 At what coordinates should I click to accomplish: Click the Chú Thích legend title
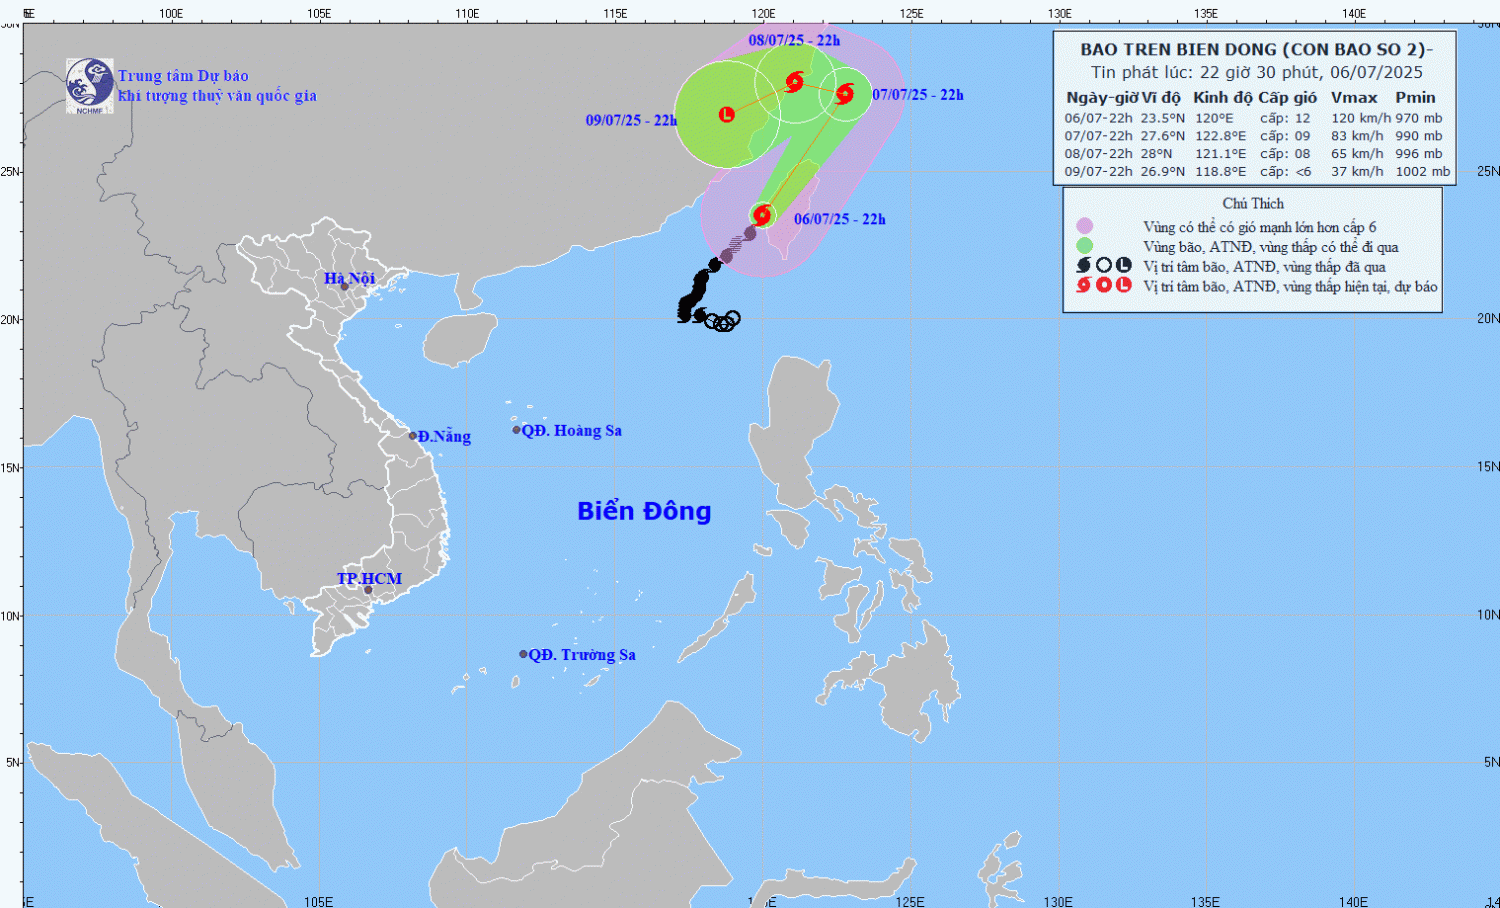click(x=1252, y=203)
